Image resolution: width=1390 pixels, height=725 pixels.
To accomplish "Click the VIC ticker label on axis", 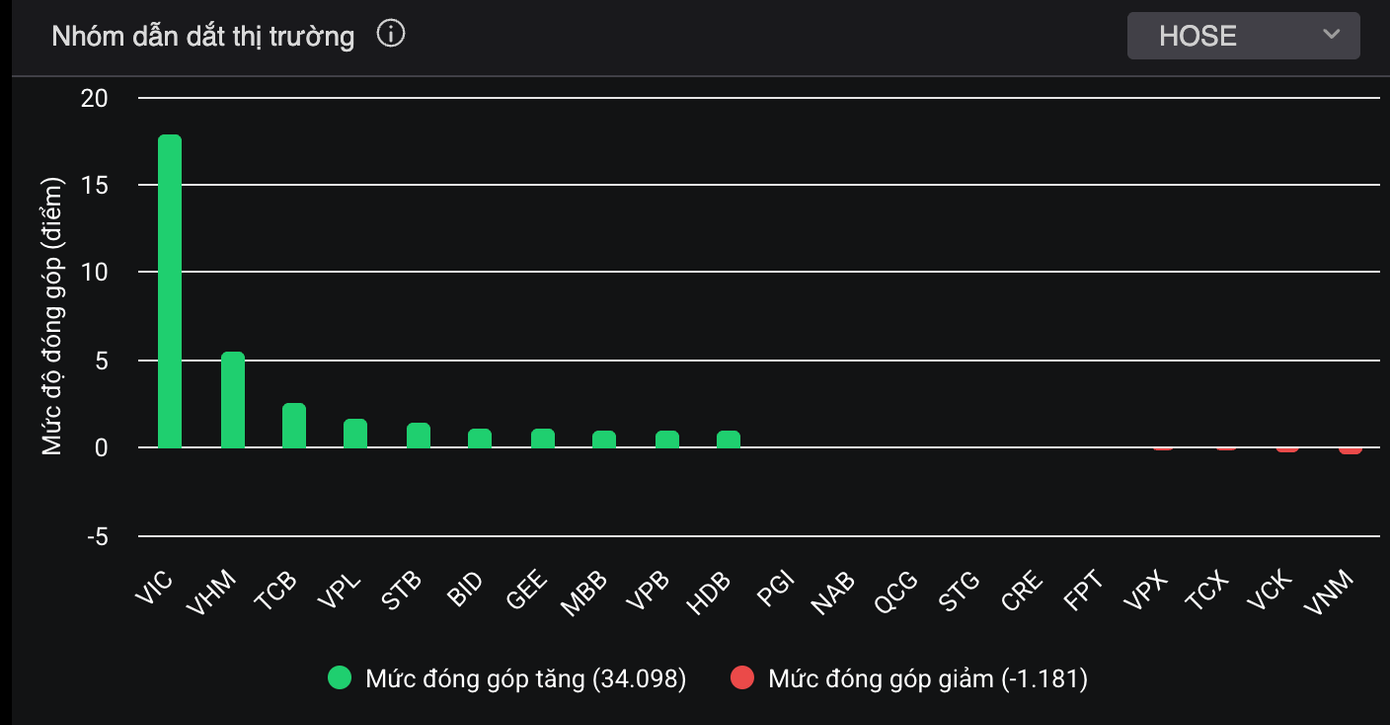I will tap(155, 589).
